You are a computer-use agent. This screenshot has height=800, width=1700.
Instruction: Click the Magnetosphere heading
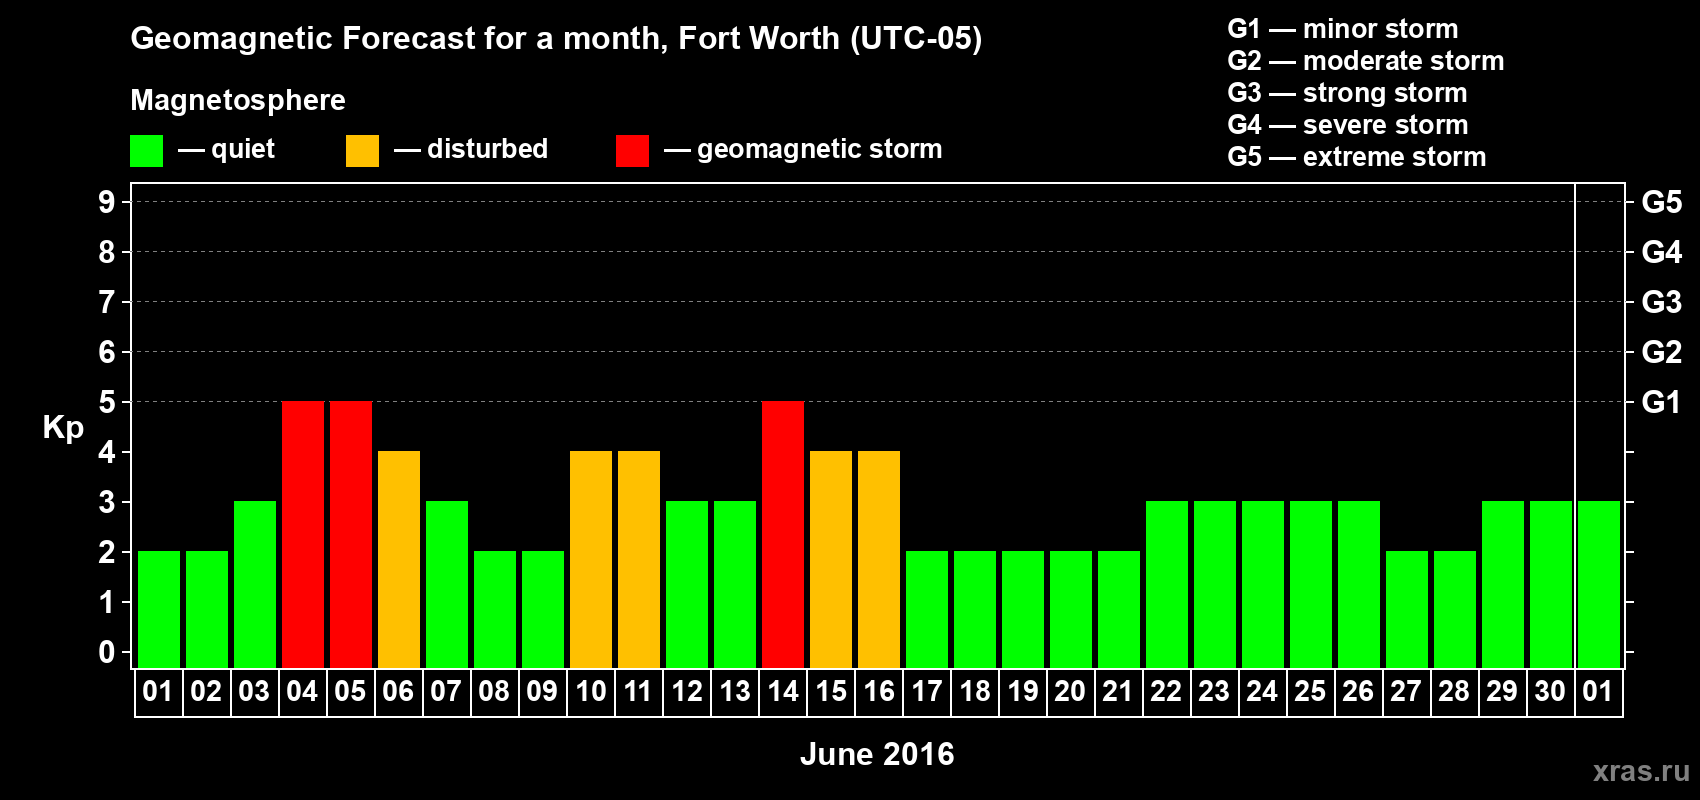click(x=238, y=100)
